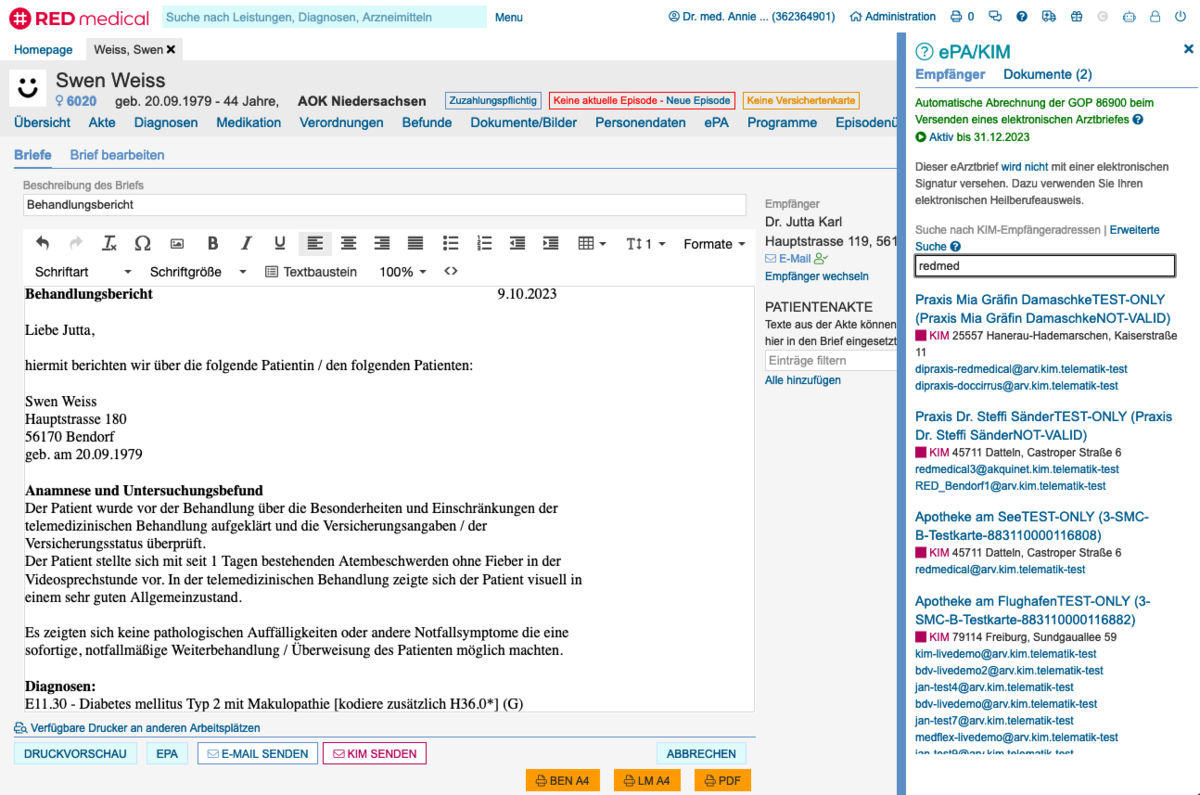Undo the last edit in the letter editor
The image size is (1200, 795).
tap(42, 243)
